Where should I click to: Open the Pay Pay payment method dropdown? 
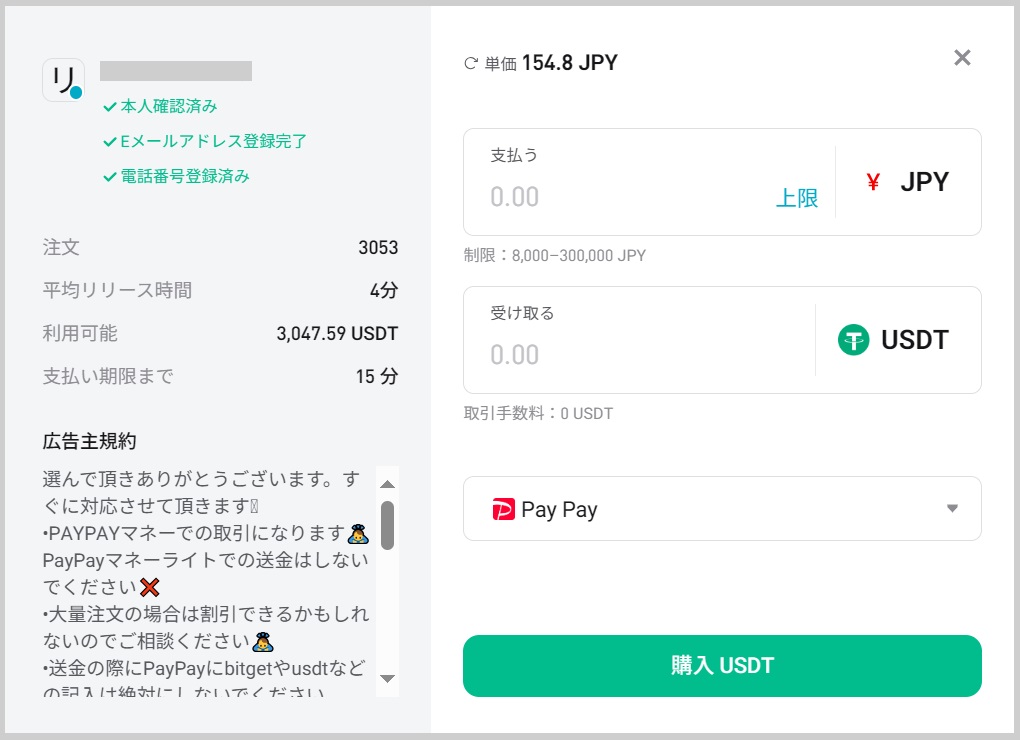[x=720, y=509]
